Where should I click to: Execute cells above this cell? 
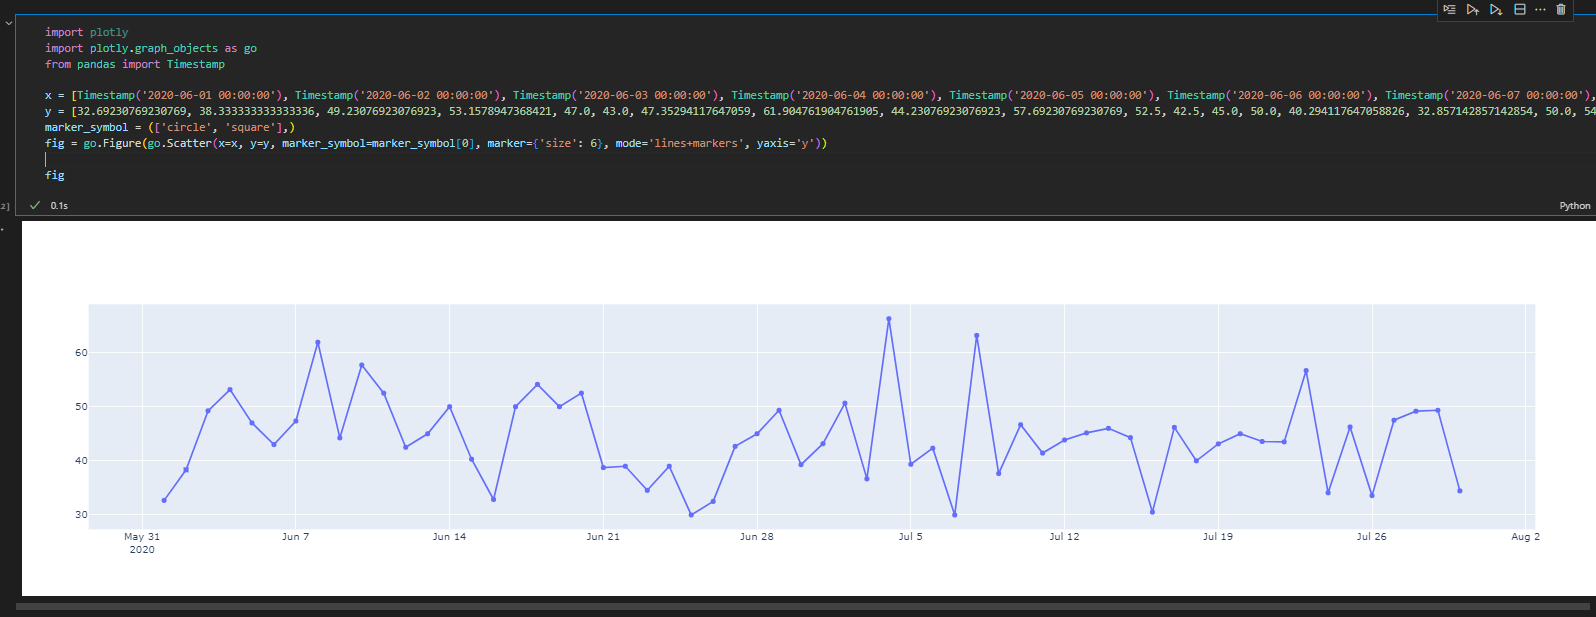1473,9
